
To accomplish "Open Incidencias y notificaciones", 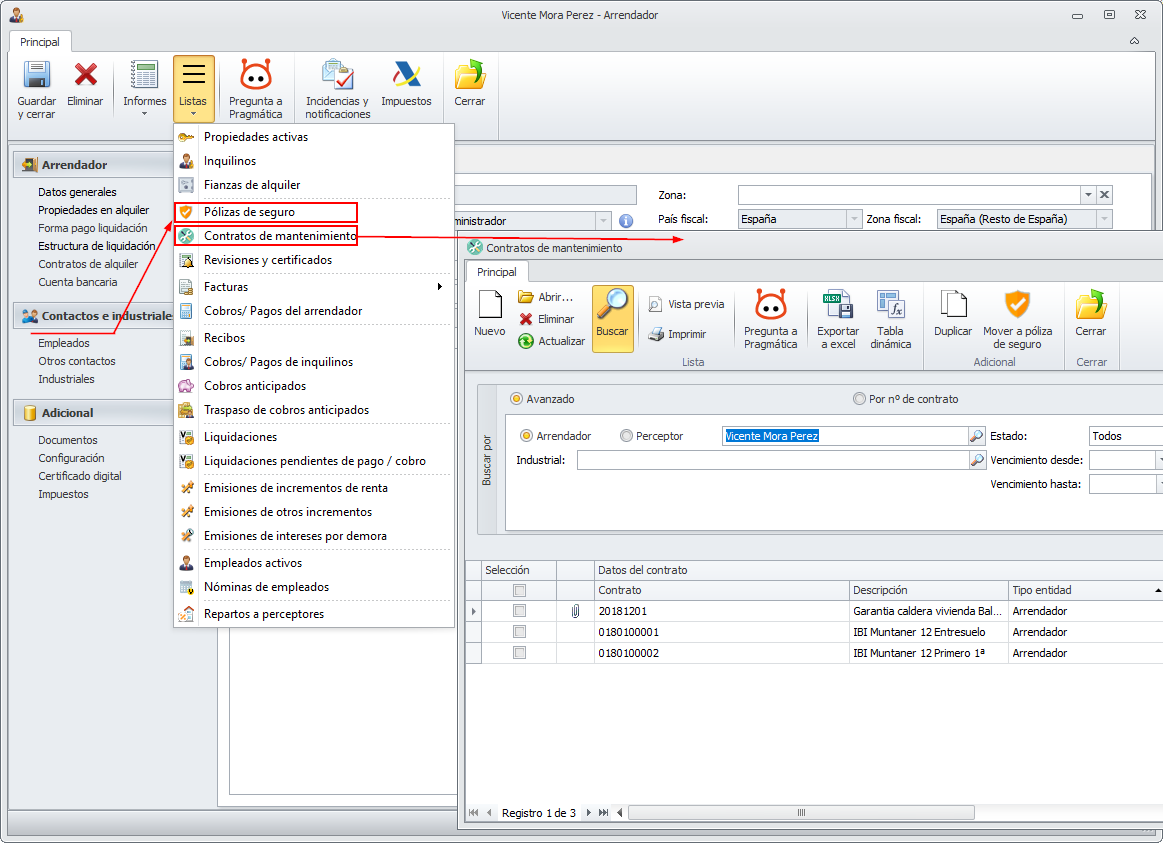I will [337, 76].
